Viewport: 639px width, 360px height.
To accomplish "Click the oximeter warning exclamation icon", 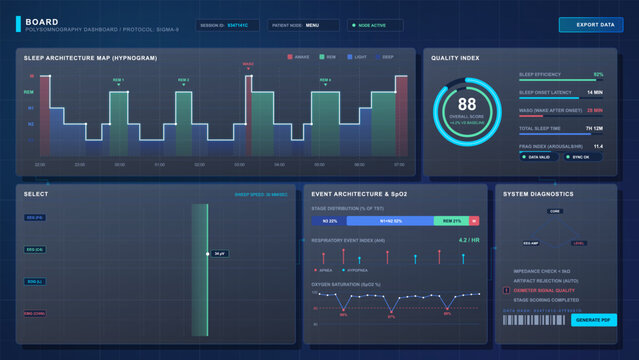I will pos(506,290).
